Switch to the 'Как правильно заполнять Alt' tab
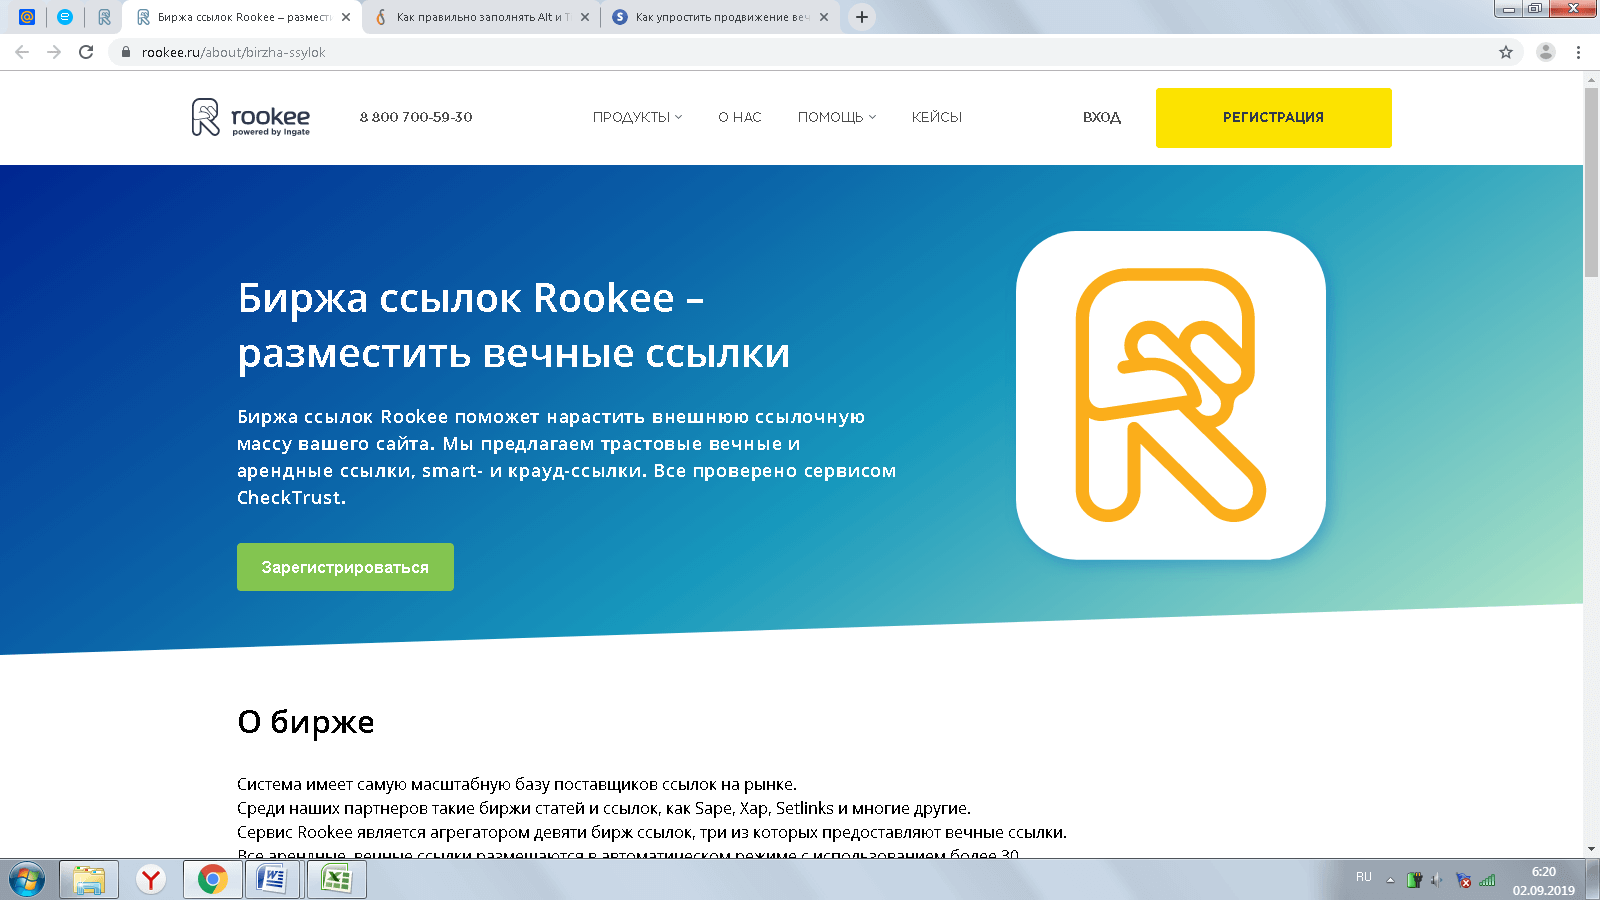This screenshot has width=1600, height=900. [x=480, y=17]
